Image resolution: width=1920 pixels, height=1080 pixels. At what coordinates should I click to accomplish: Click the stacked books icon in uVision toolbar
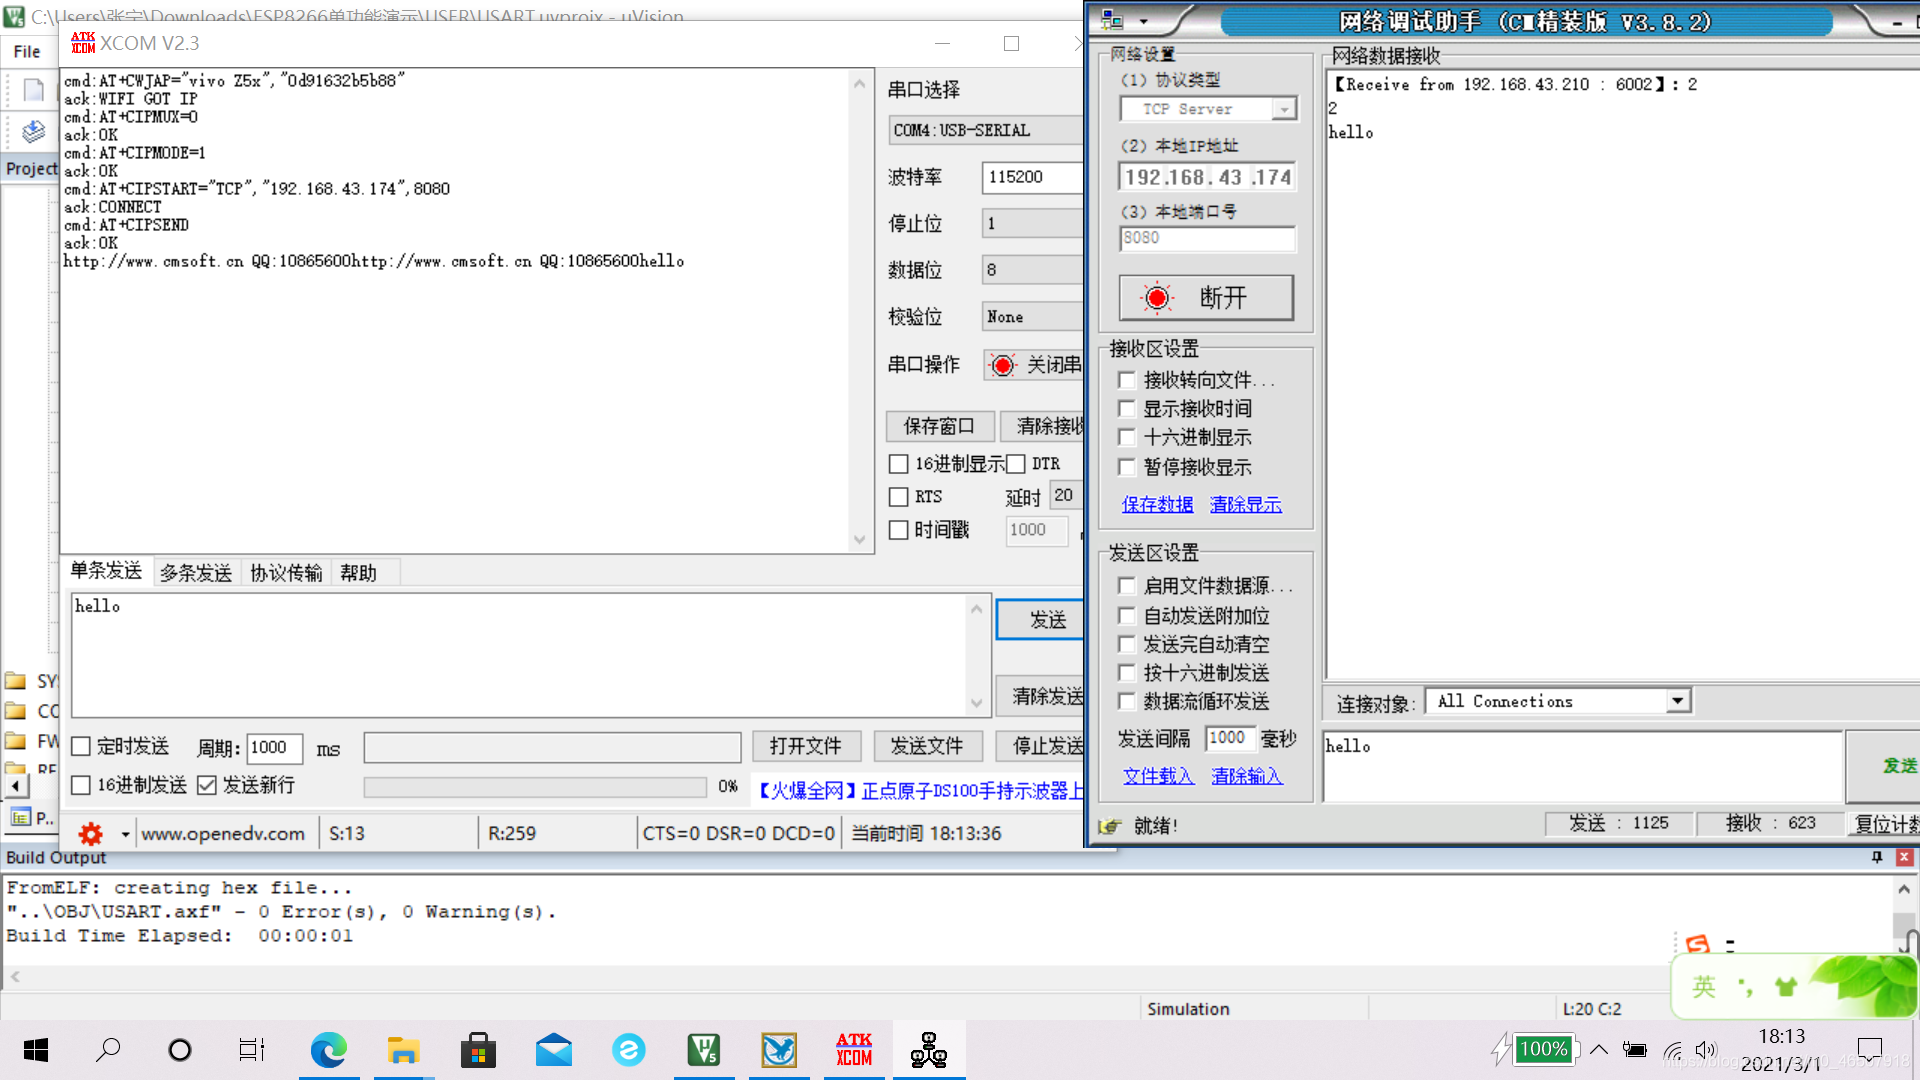click(x=34, y=131)
